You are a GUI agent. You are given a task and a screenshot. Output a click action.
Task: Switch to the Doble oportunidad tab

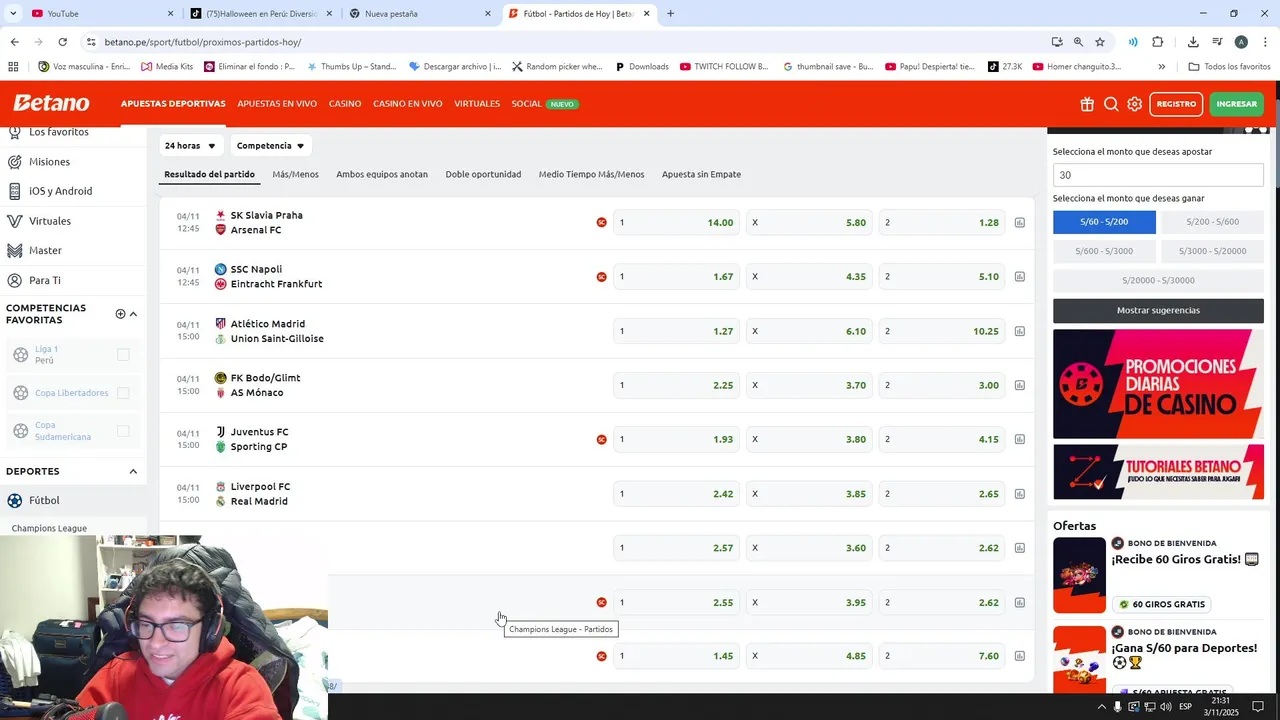coord(483,174)
